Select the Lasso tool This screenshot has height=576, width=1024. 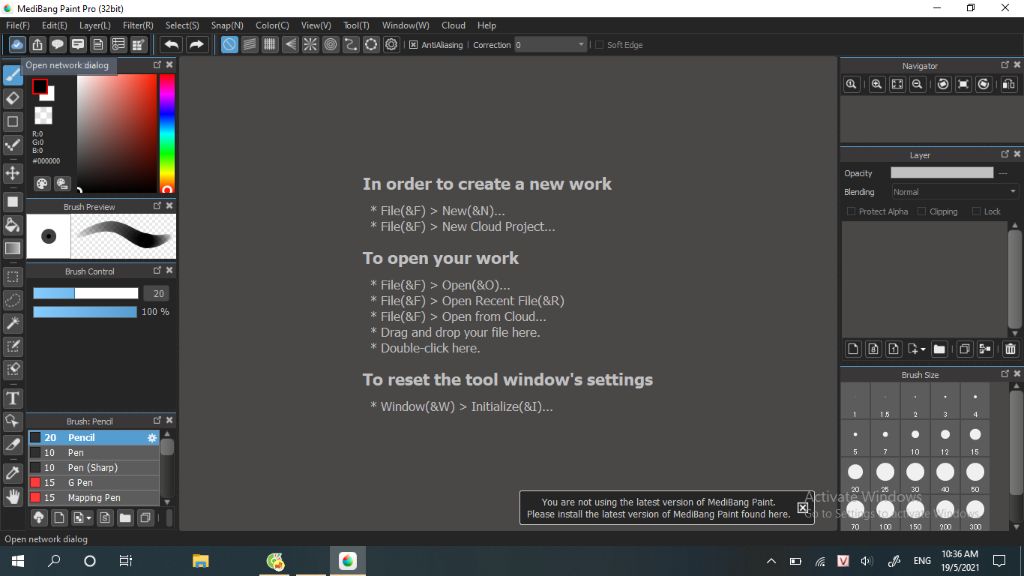[x=12, y=300]
